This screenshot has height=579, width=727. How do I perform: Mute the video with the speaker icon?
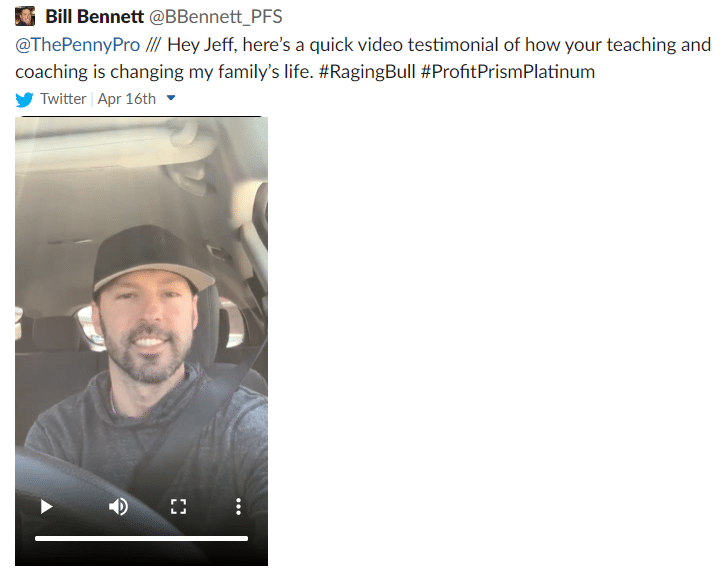click(118, 507)
